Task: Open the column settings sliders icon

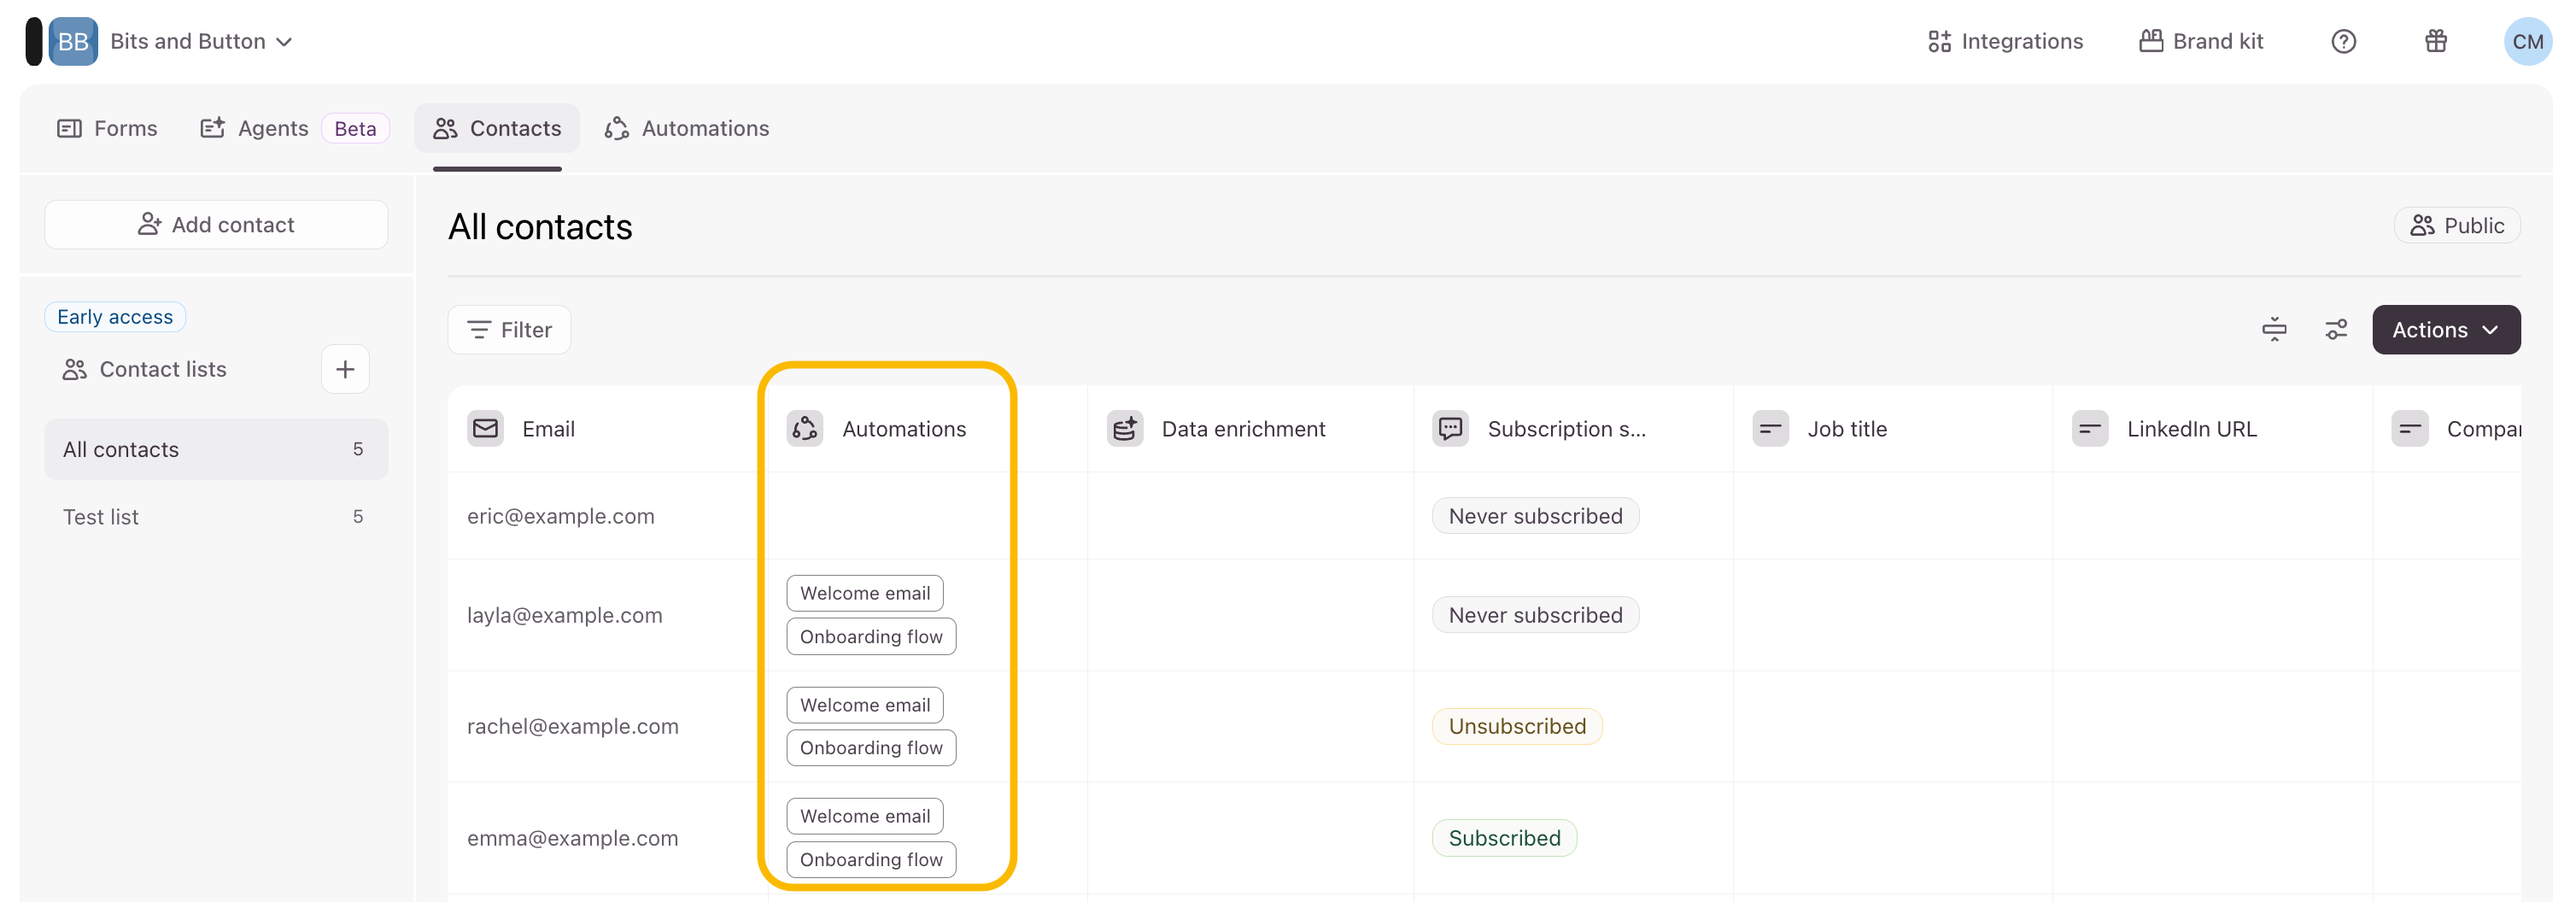Action: (2336, 330)
